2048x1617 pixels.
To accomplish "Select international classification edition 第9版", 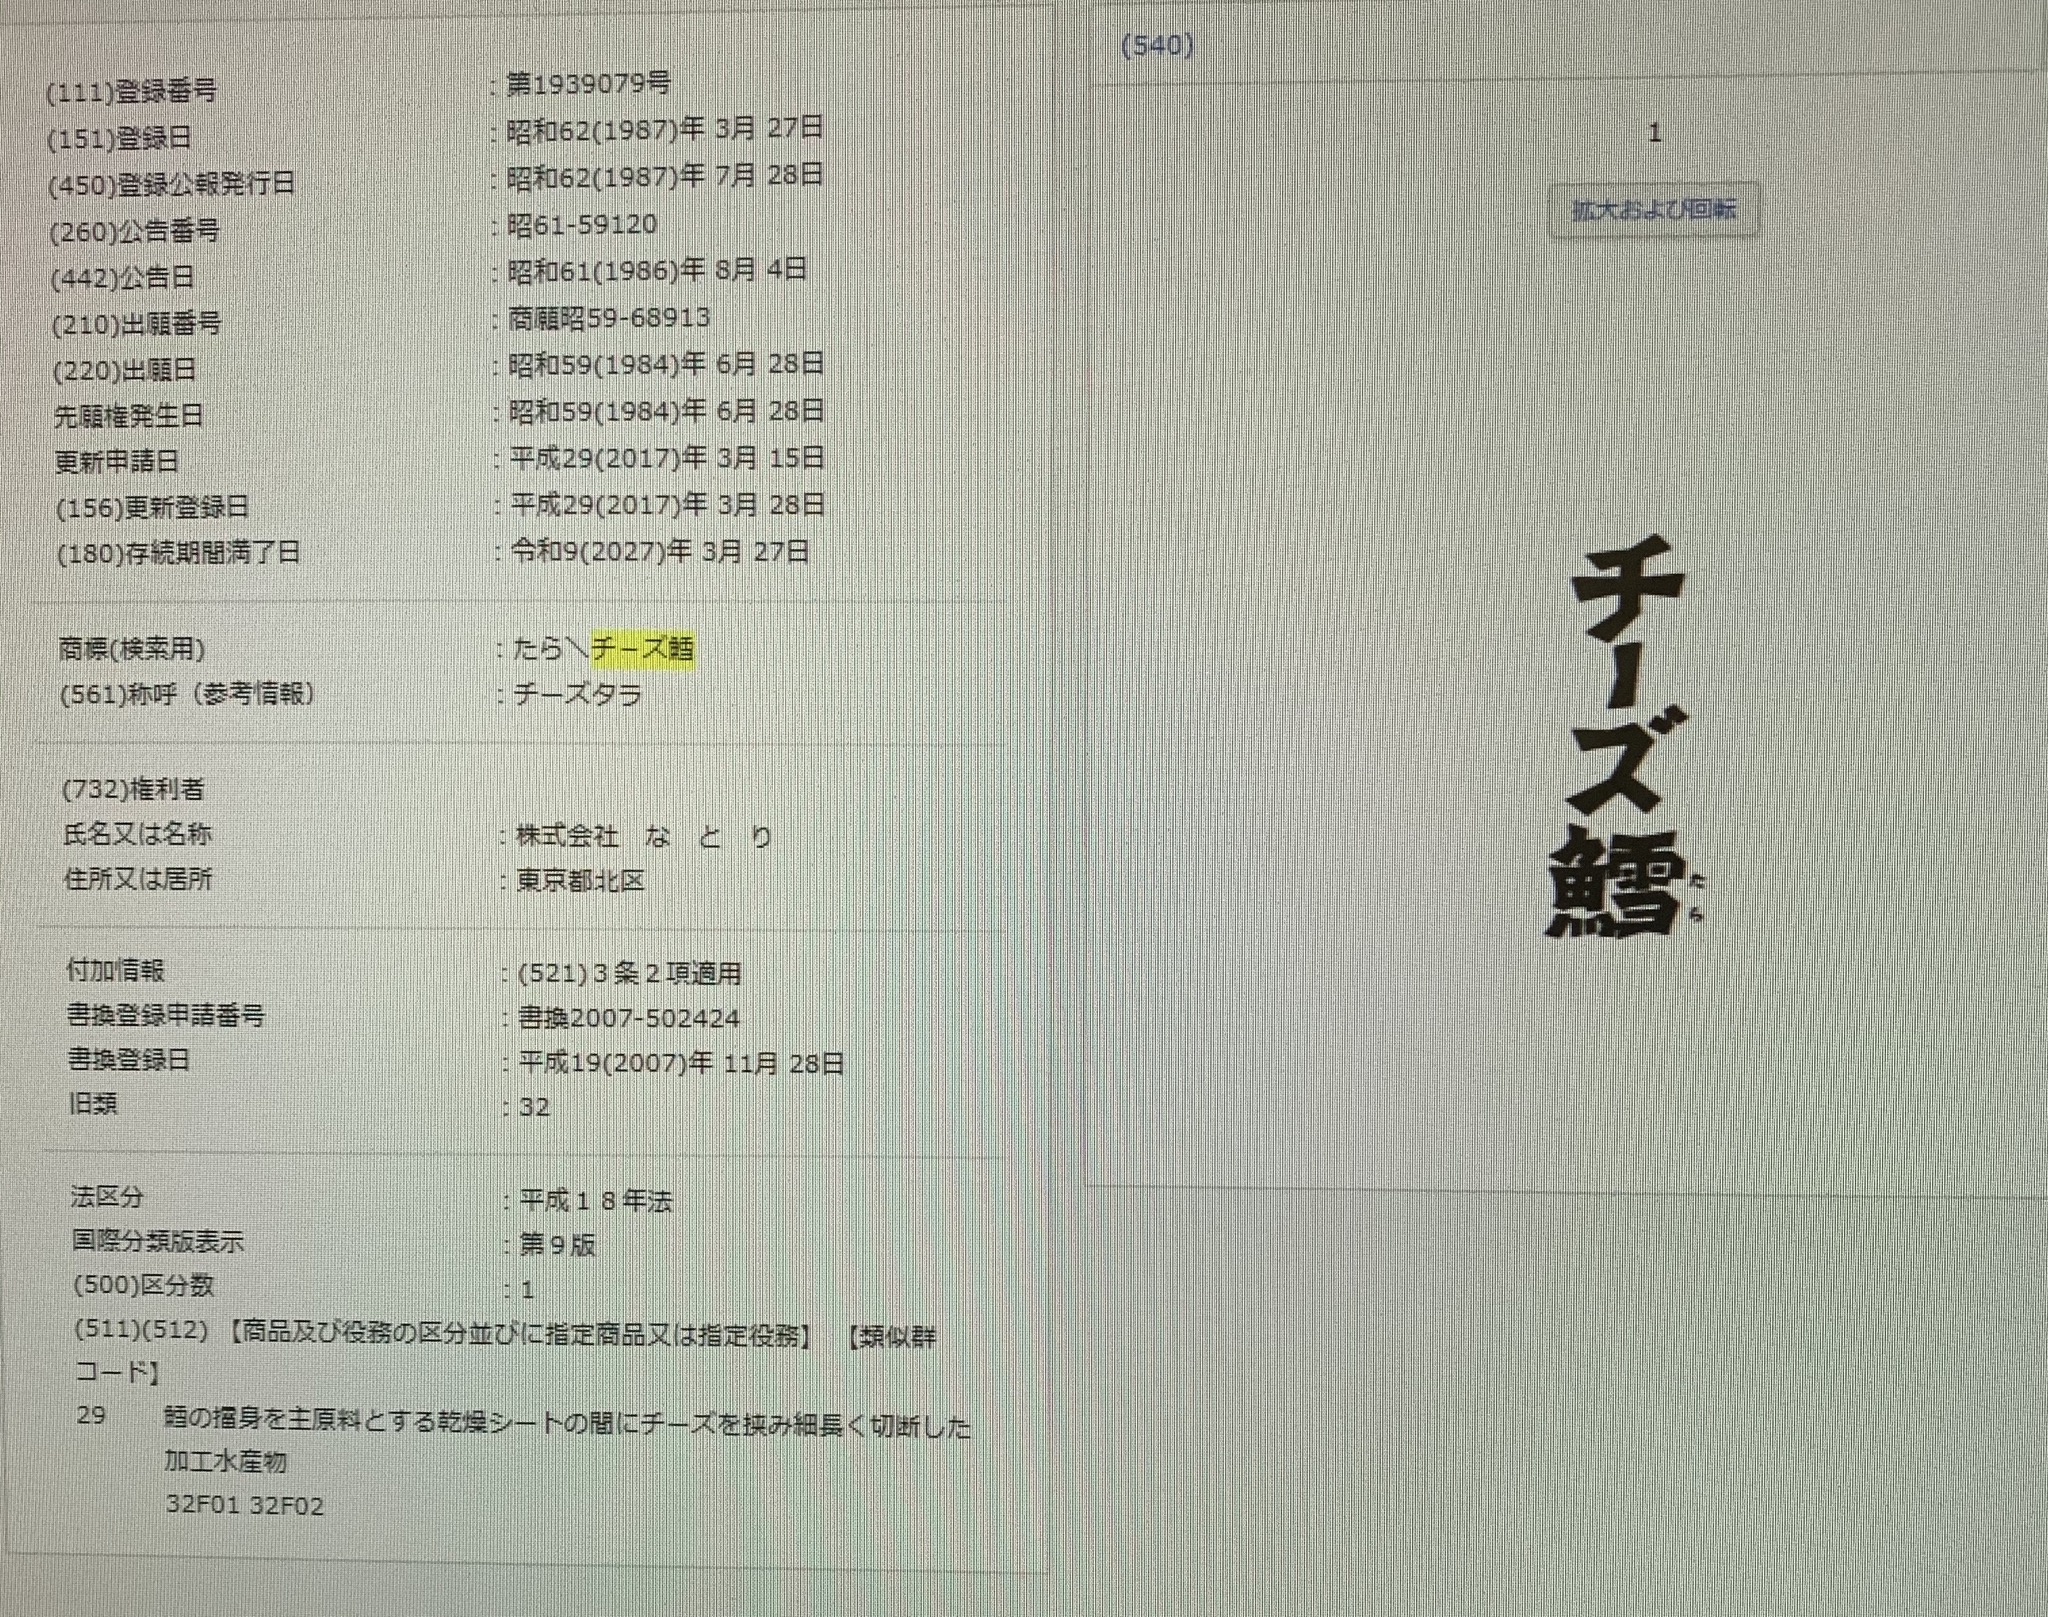I will (x=558, y=1245).
